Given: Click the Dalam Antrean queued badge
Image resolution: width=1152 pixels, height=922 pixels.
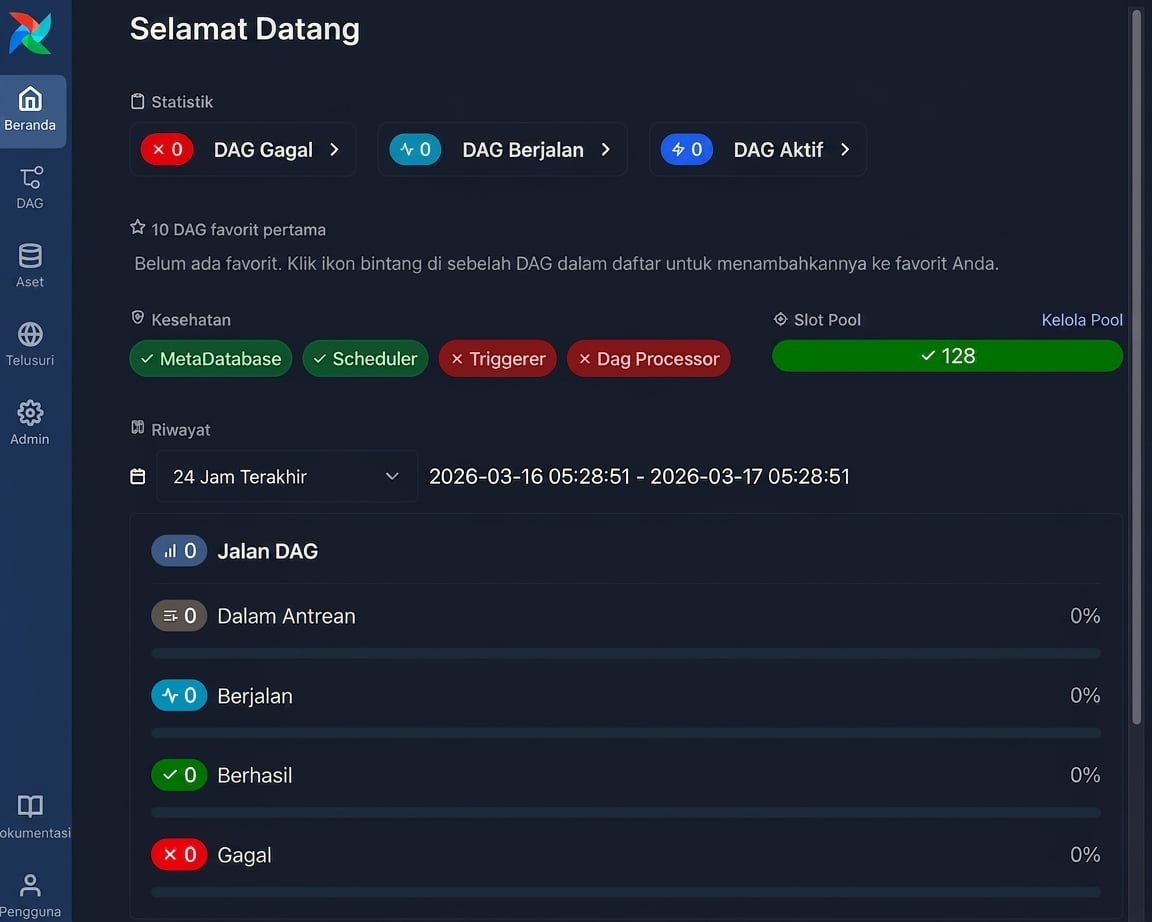Looking at the screenshot, I should point(179,616).
